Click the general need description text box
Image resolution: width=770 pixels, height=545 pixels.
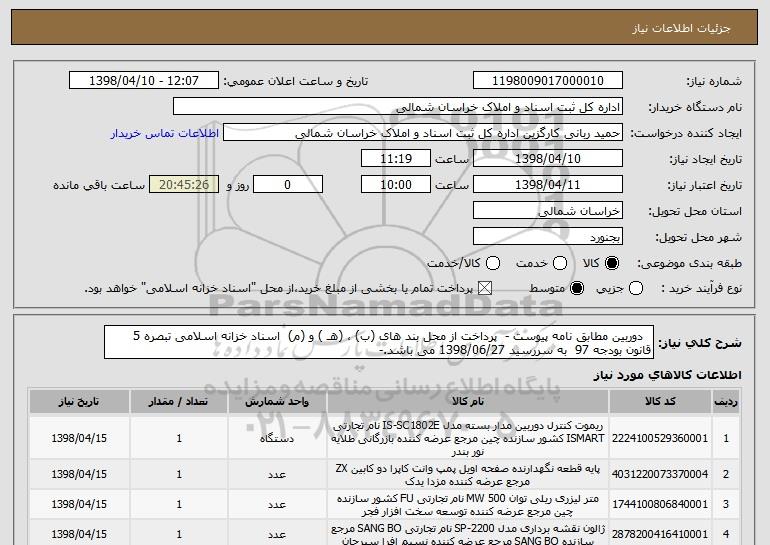(379, 342)
